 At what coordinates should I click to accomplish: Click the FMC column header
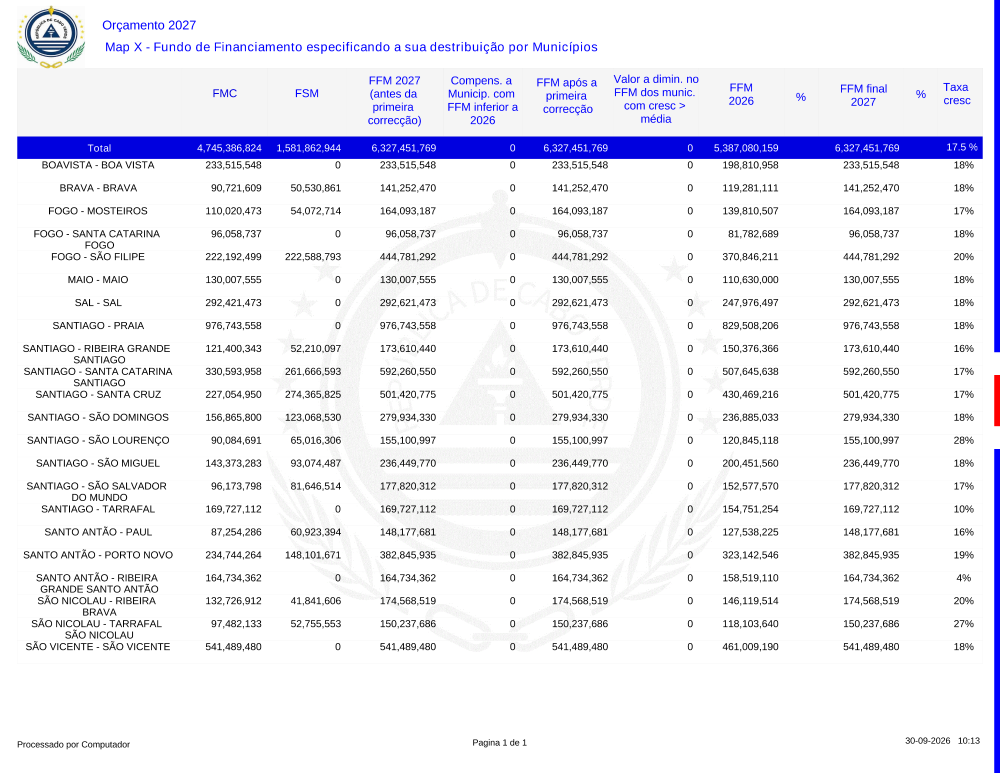224,93
